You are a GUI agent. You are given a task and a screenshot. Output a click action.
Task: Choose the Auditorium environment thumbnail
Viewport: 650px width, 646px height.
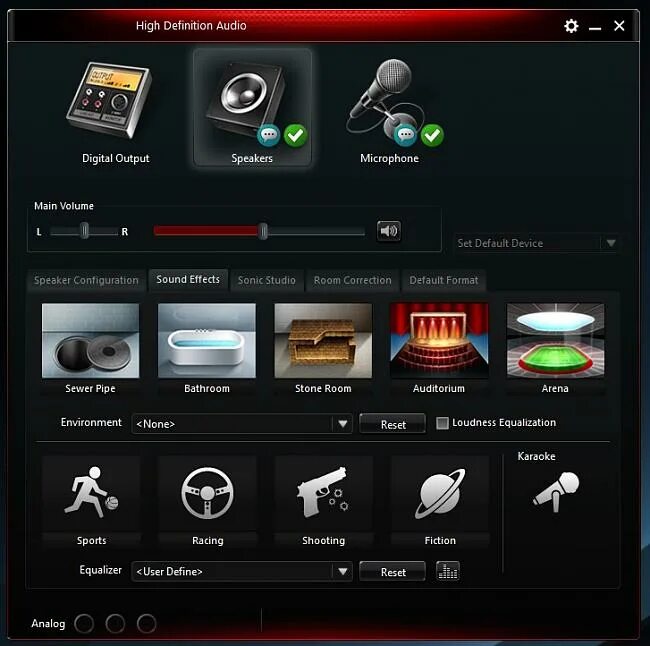439,340
